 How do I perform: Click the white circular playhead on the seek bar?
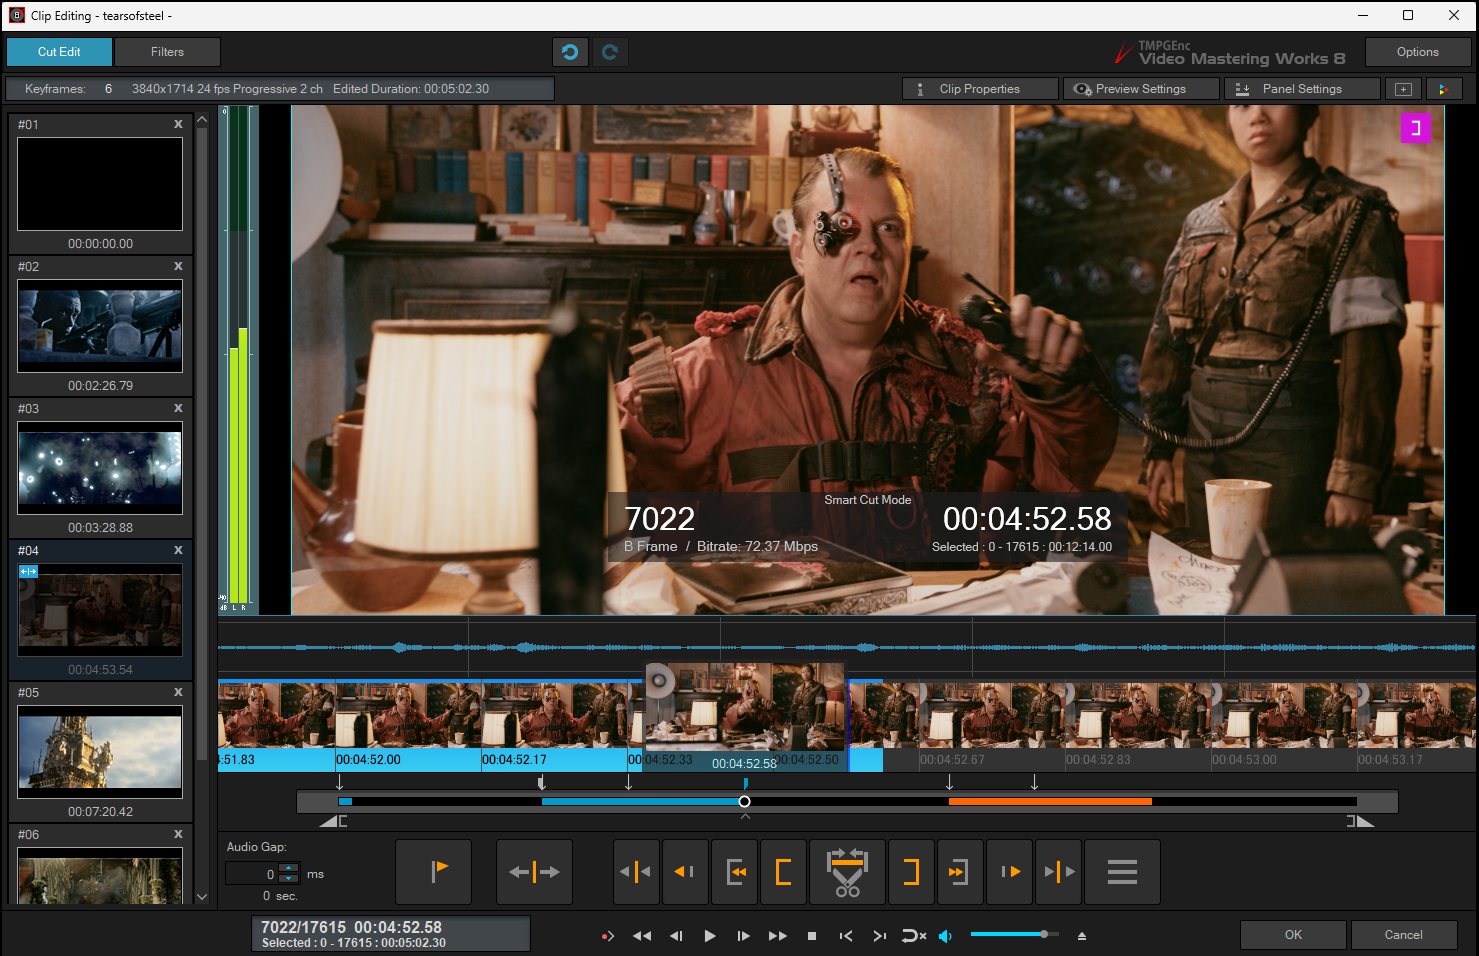pos(744,801)
